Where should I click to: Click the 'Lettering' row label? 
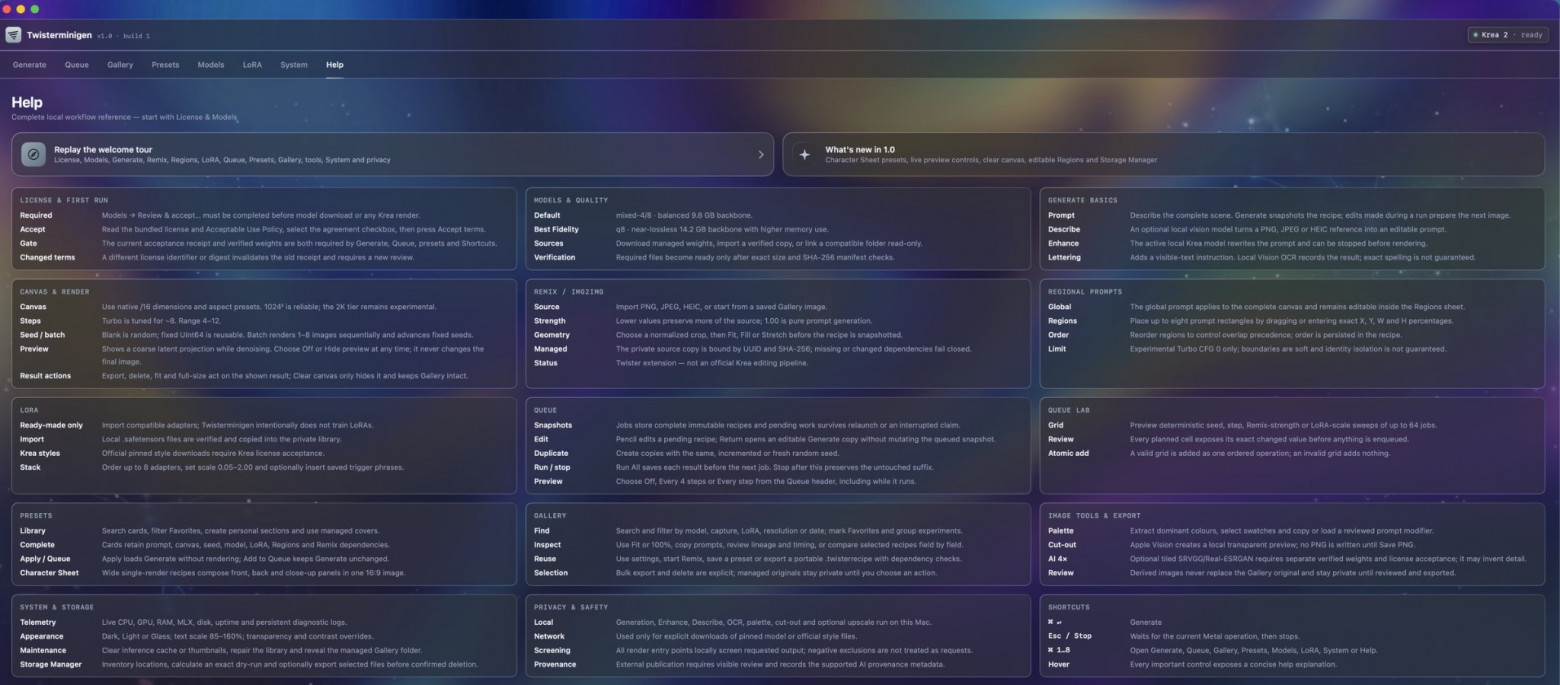click(1064, 257)
